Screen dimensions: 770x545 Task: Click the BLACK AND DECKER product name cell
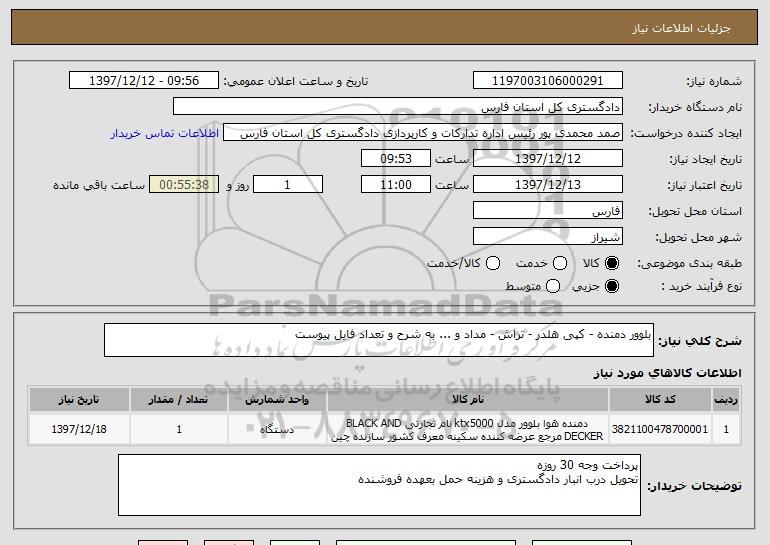coord(468,429)
